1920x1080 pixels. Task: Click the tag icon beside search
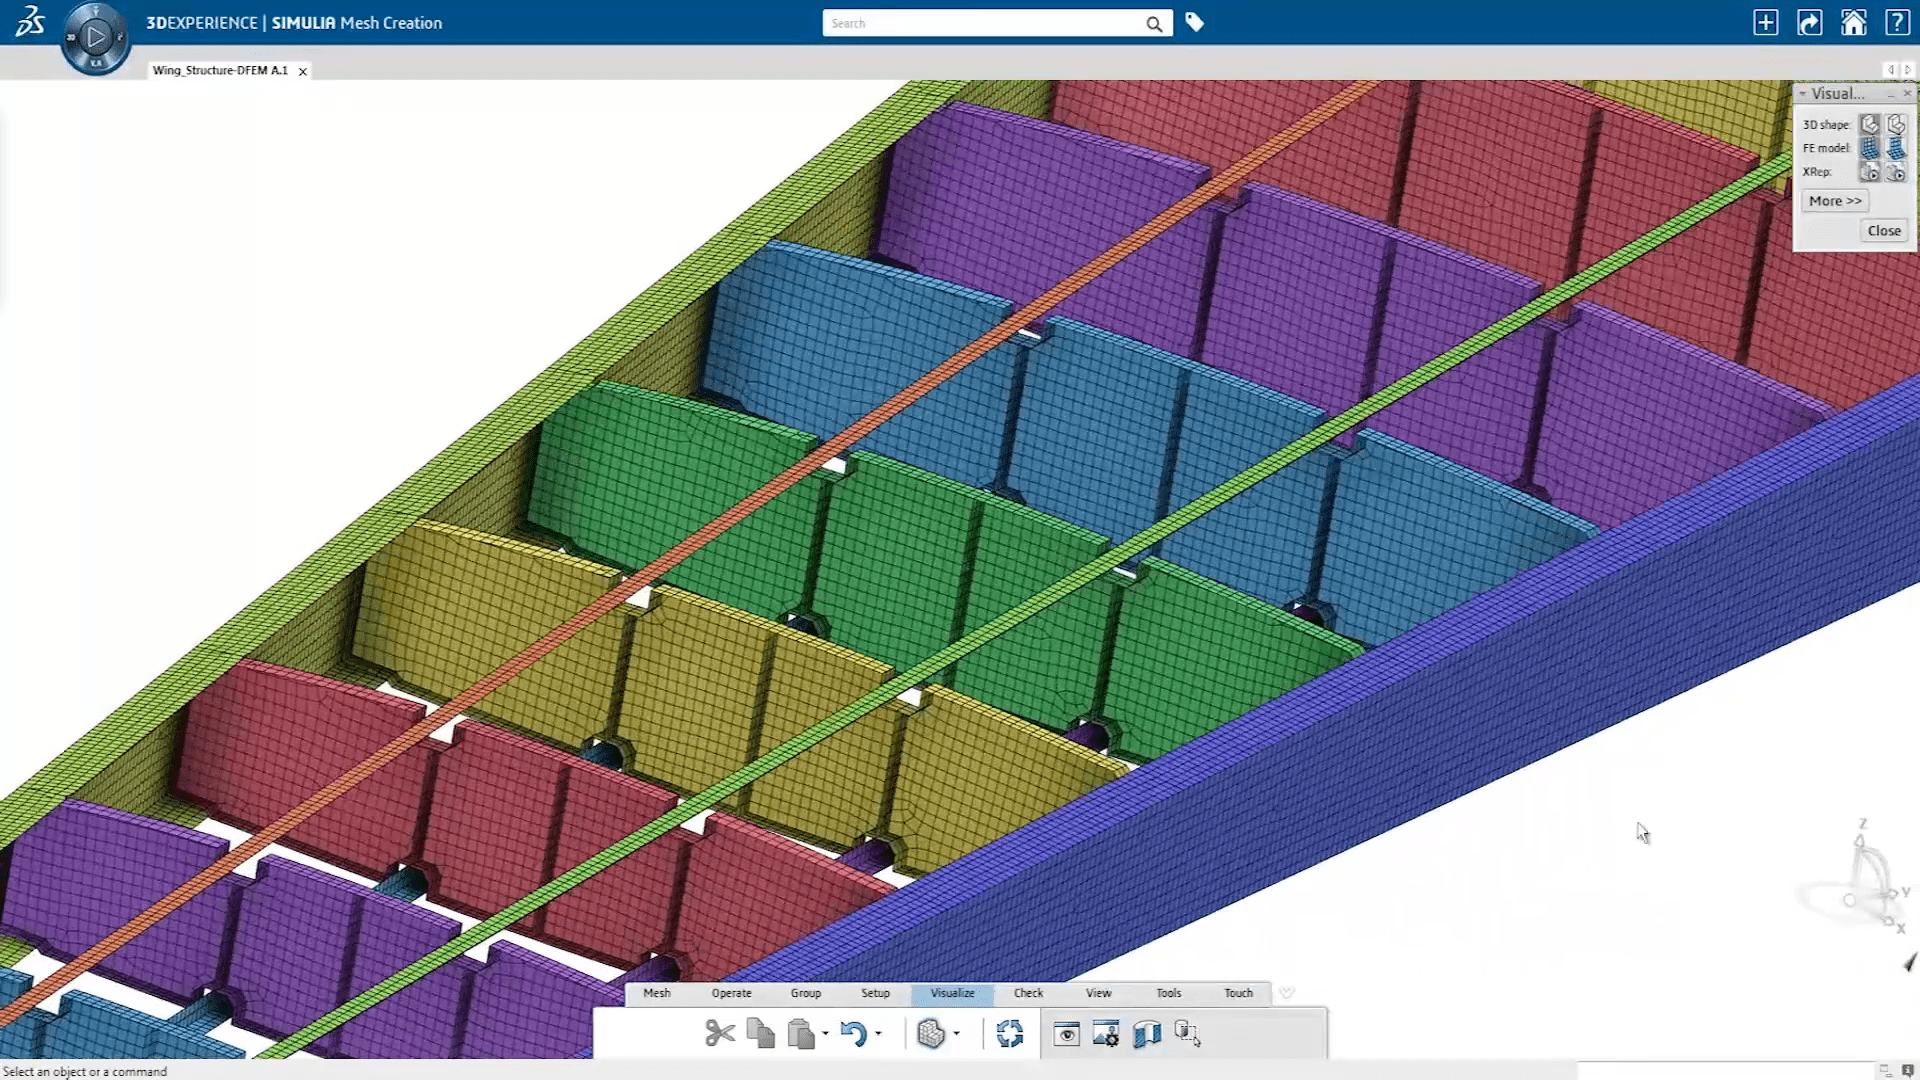click(1195, 22)
